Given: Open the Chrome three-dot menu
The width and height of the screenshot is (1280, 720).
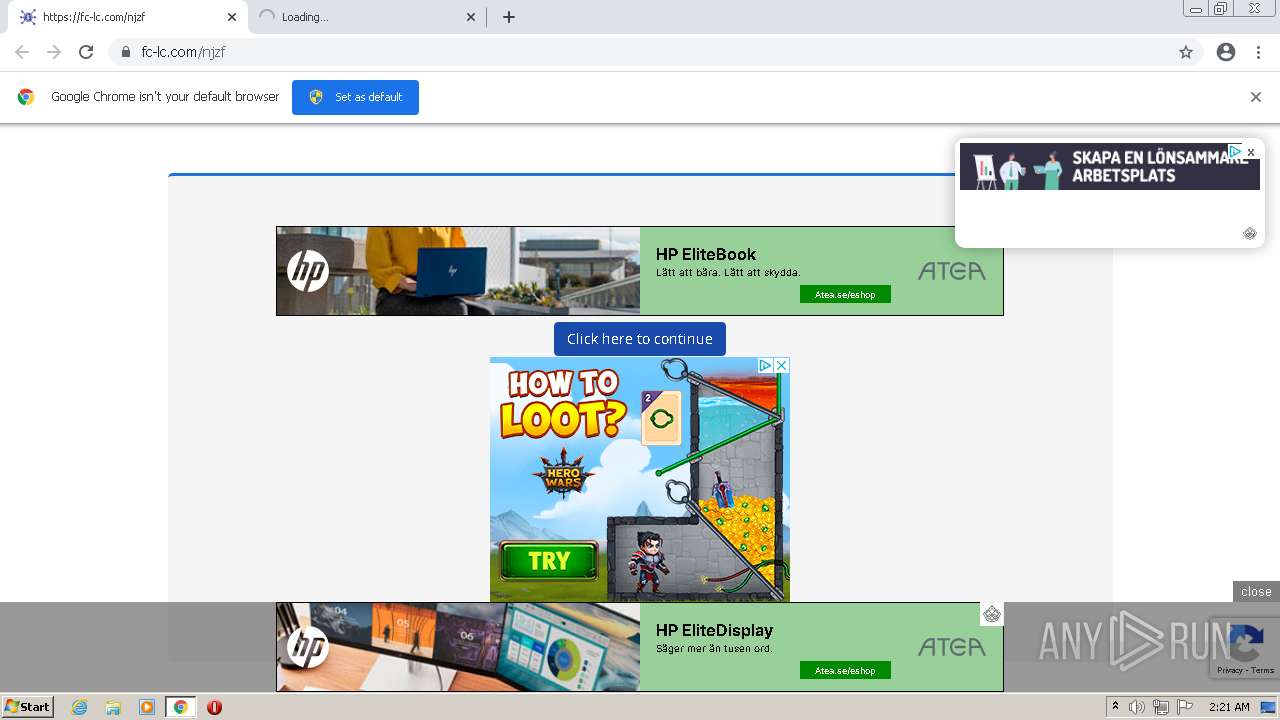Looking at the screenshot, I should pyautogui.click(x=1258, y=52).
